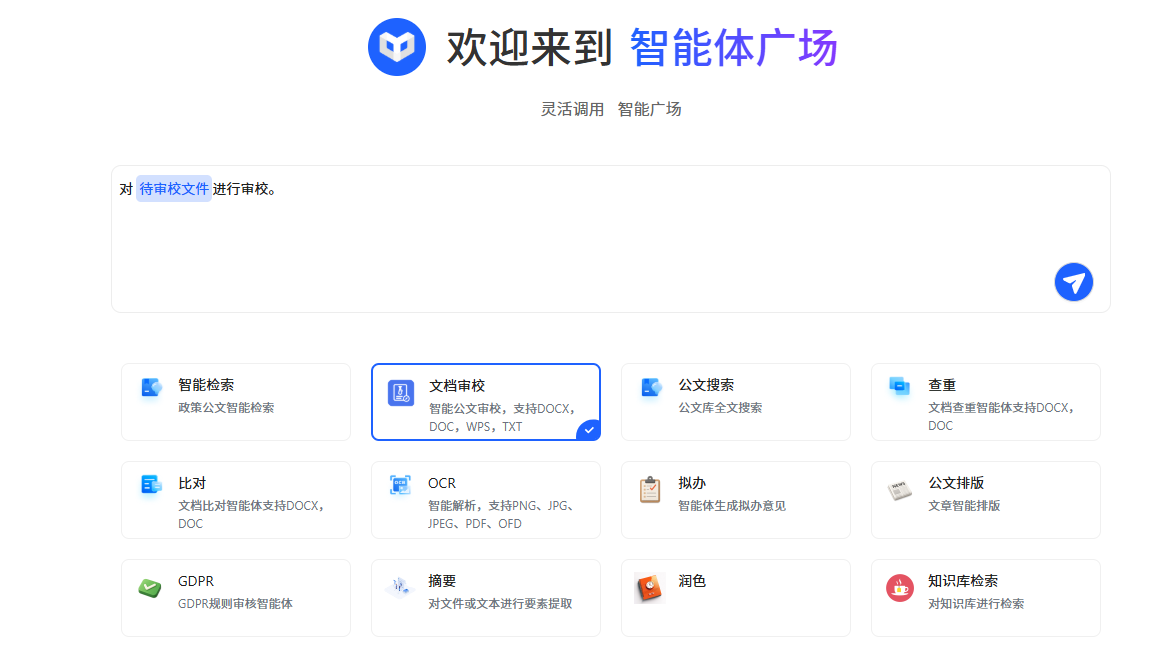Viewport: 1155px width, 670px height.
Task: Click the 公文搜索 card icon
Action: (651, 387)
